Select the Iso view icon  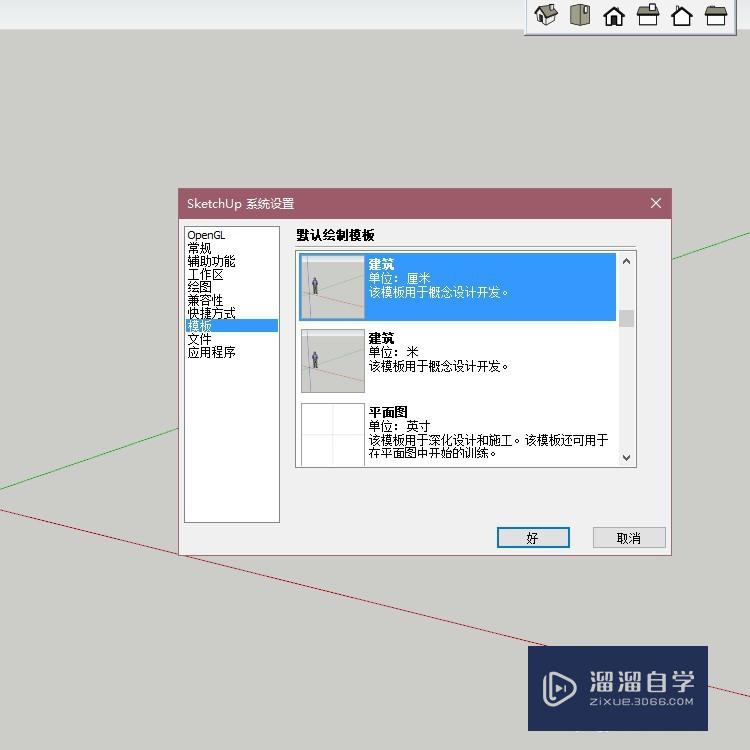546,14
